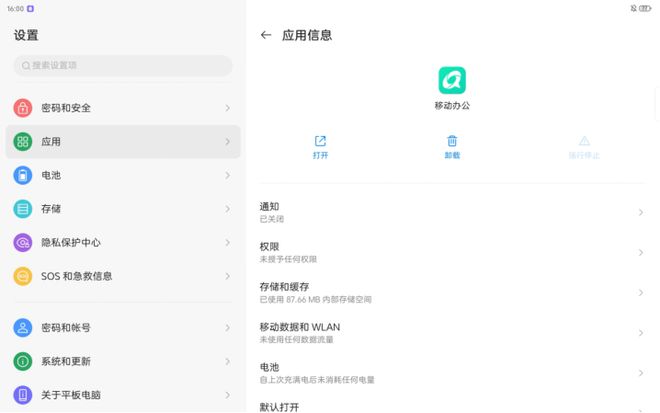Click the 移动办公 app name
Viewport: 660px width, 413px height.
click(x=452, y=106)
